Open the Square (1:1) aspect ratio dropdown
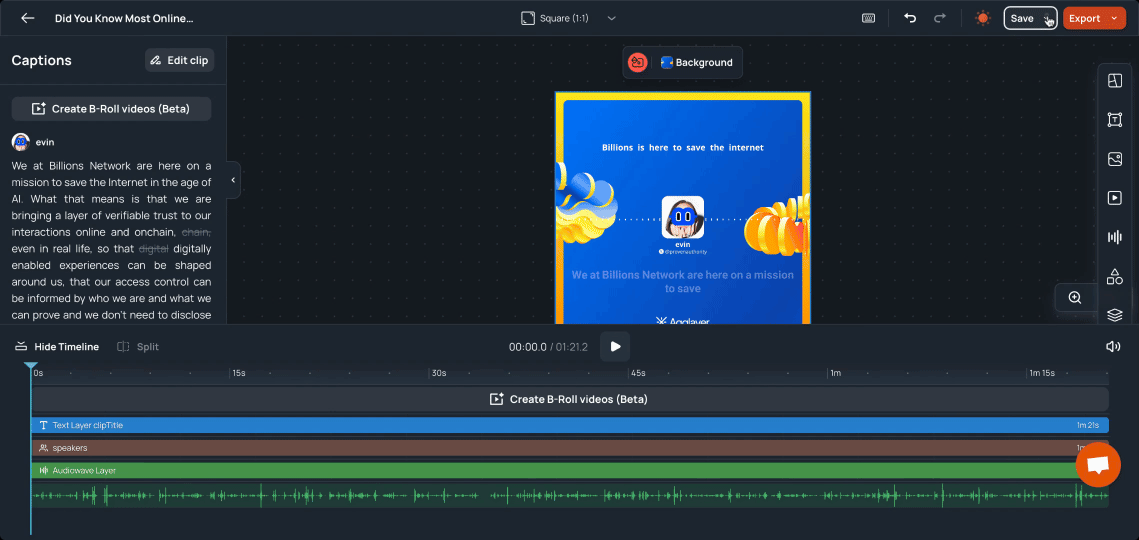Viewport: 1139px width, 540px height. (569, 18)
